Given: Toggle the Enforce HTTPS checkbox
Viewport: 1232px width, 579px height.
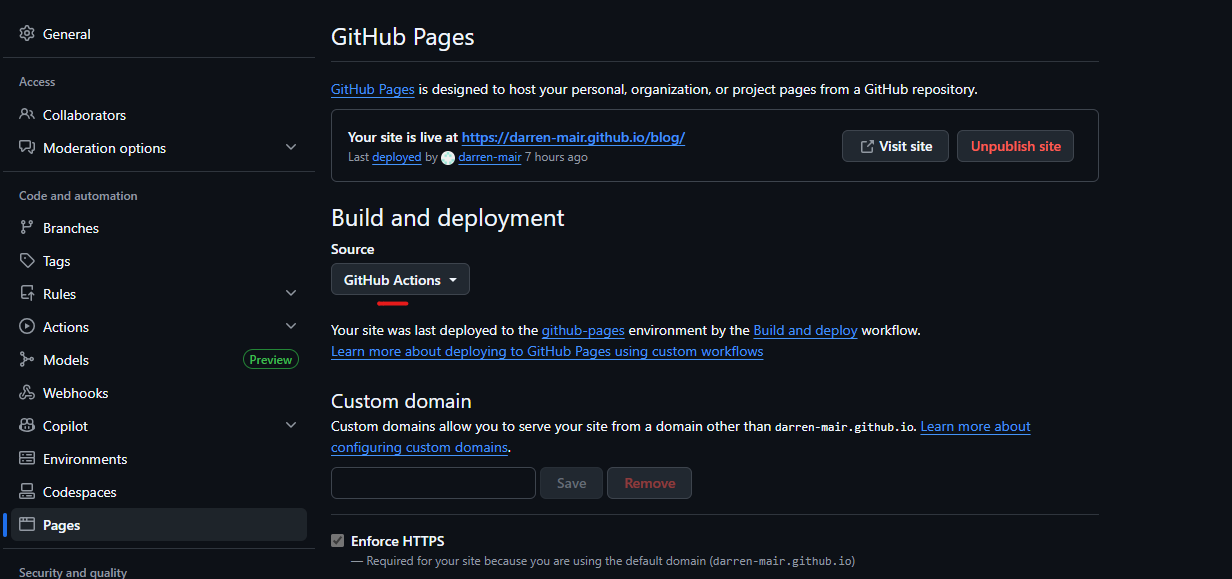Looking at the screenshot, I should coord(338,541).
